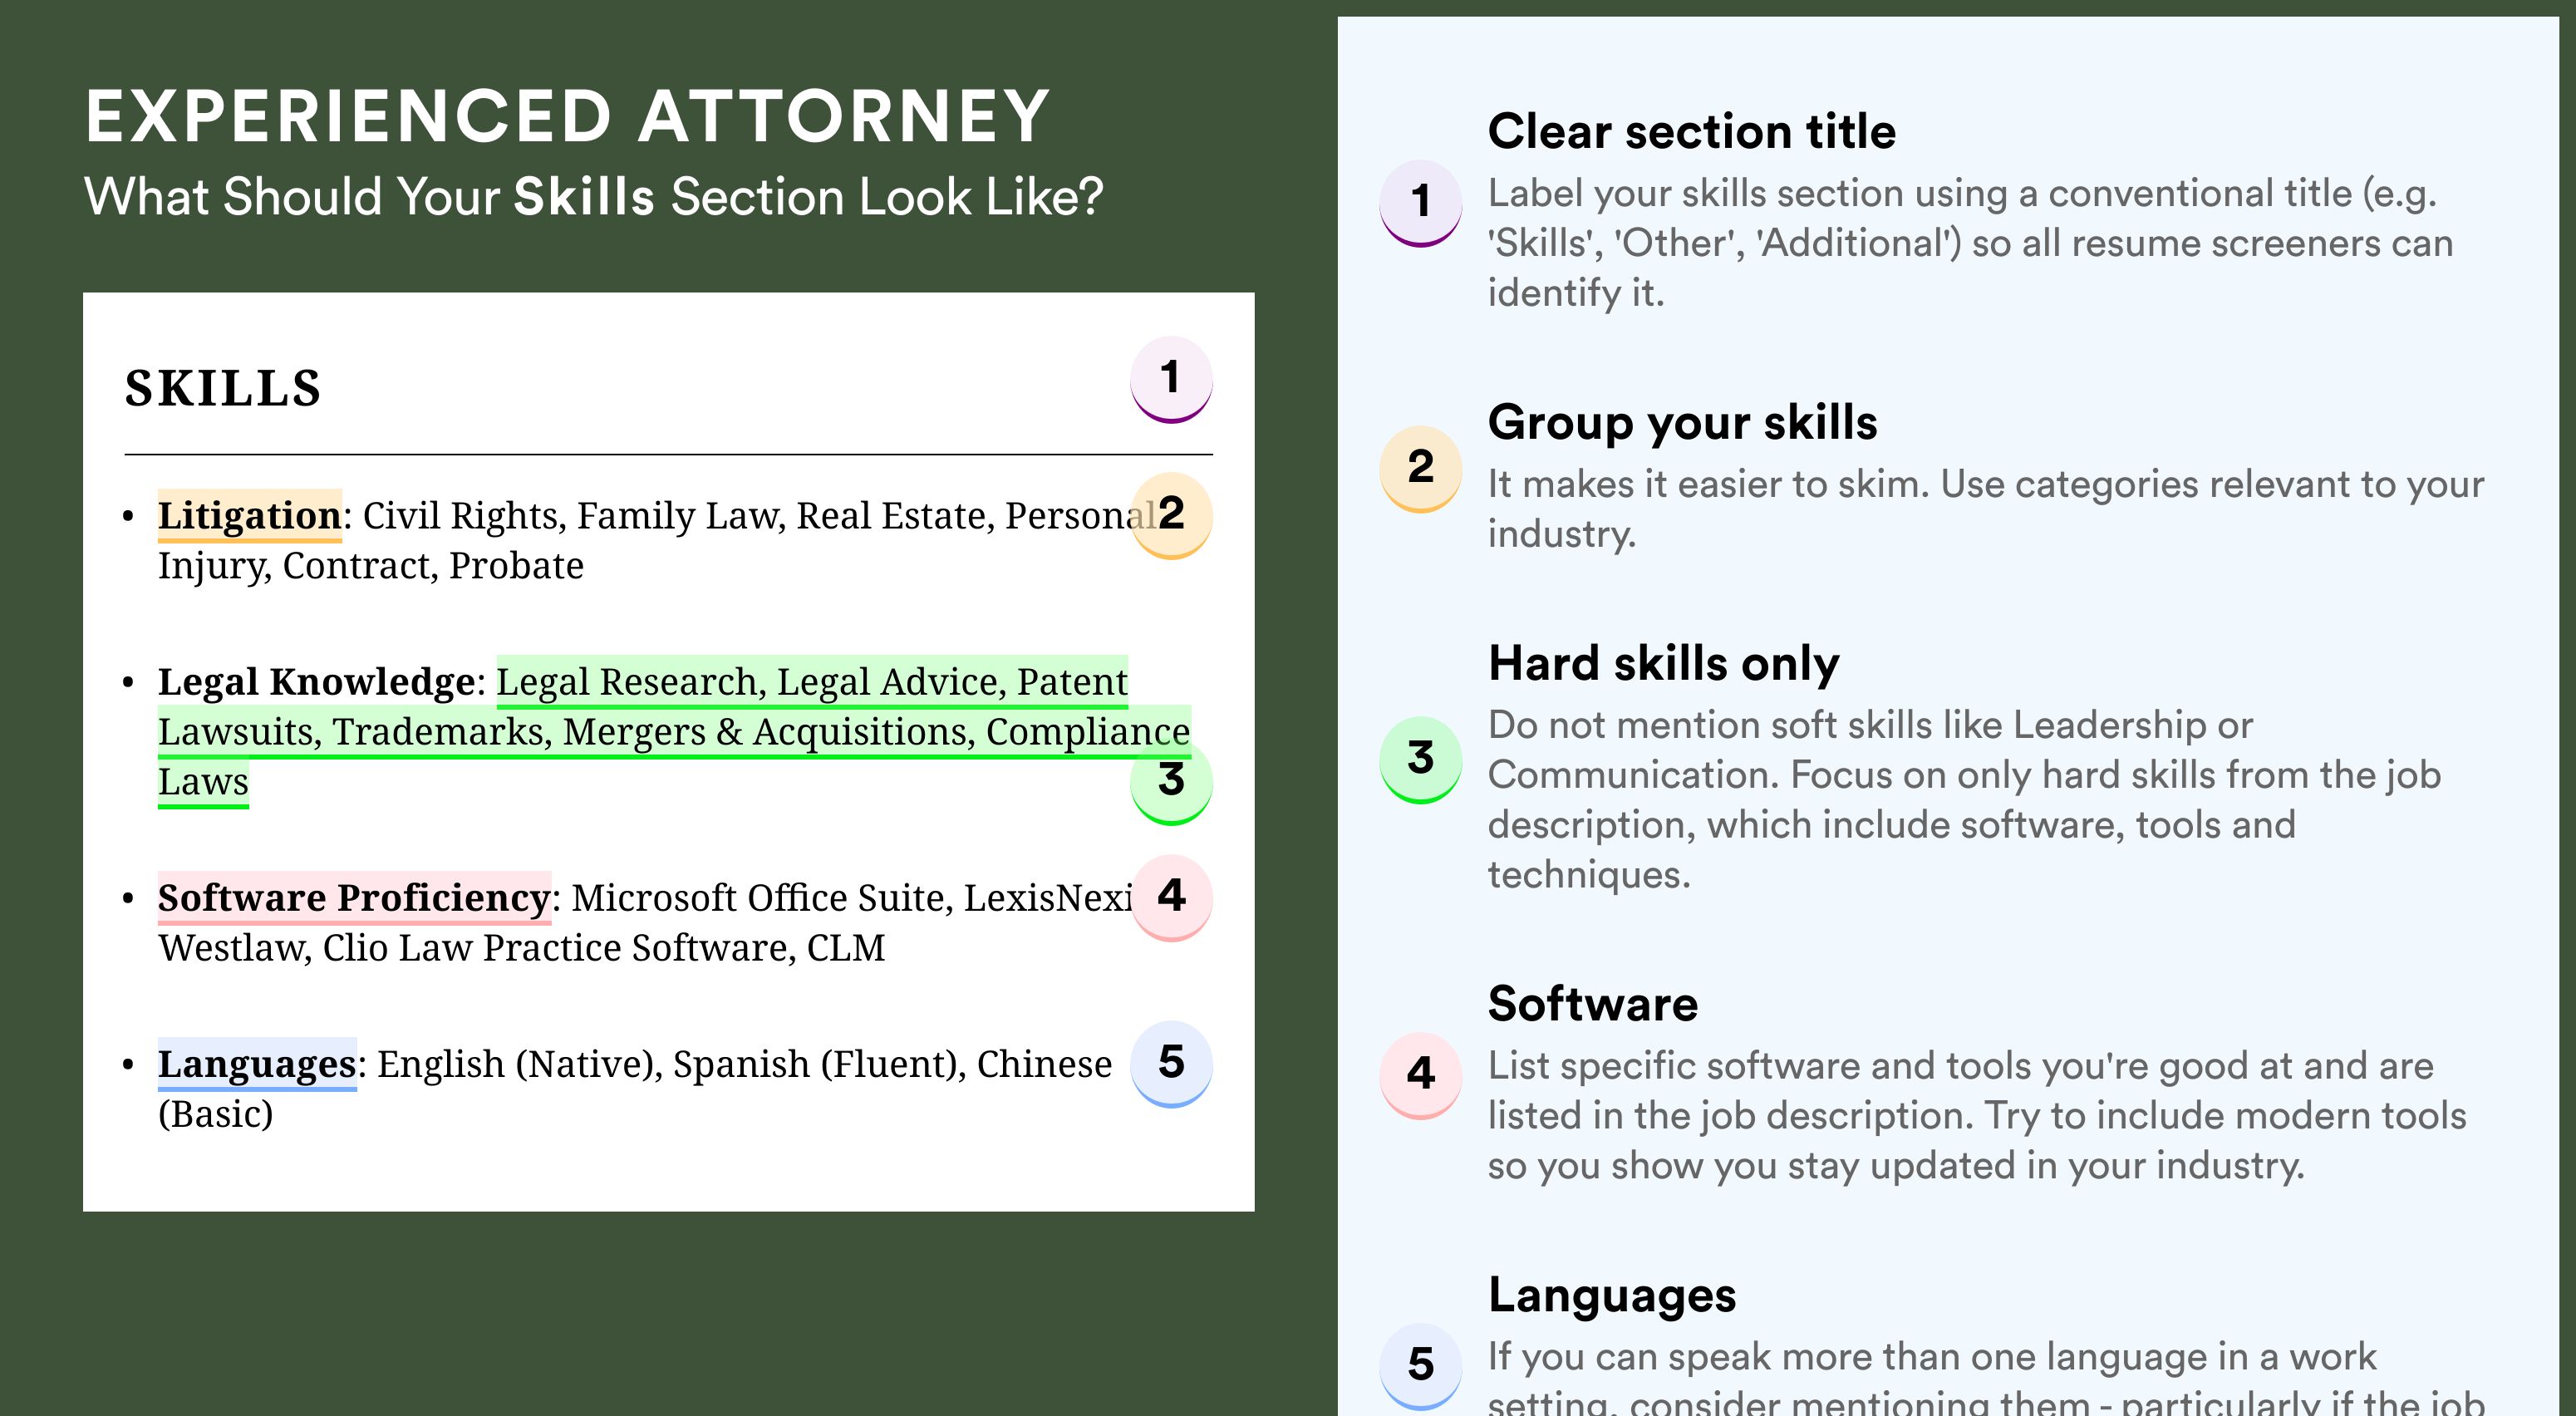Viewport: 2576px width, 1416px height.
Task: Click the orange 2 badge beside Group your skills
Action: [1421, 469]
